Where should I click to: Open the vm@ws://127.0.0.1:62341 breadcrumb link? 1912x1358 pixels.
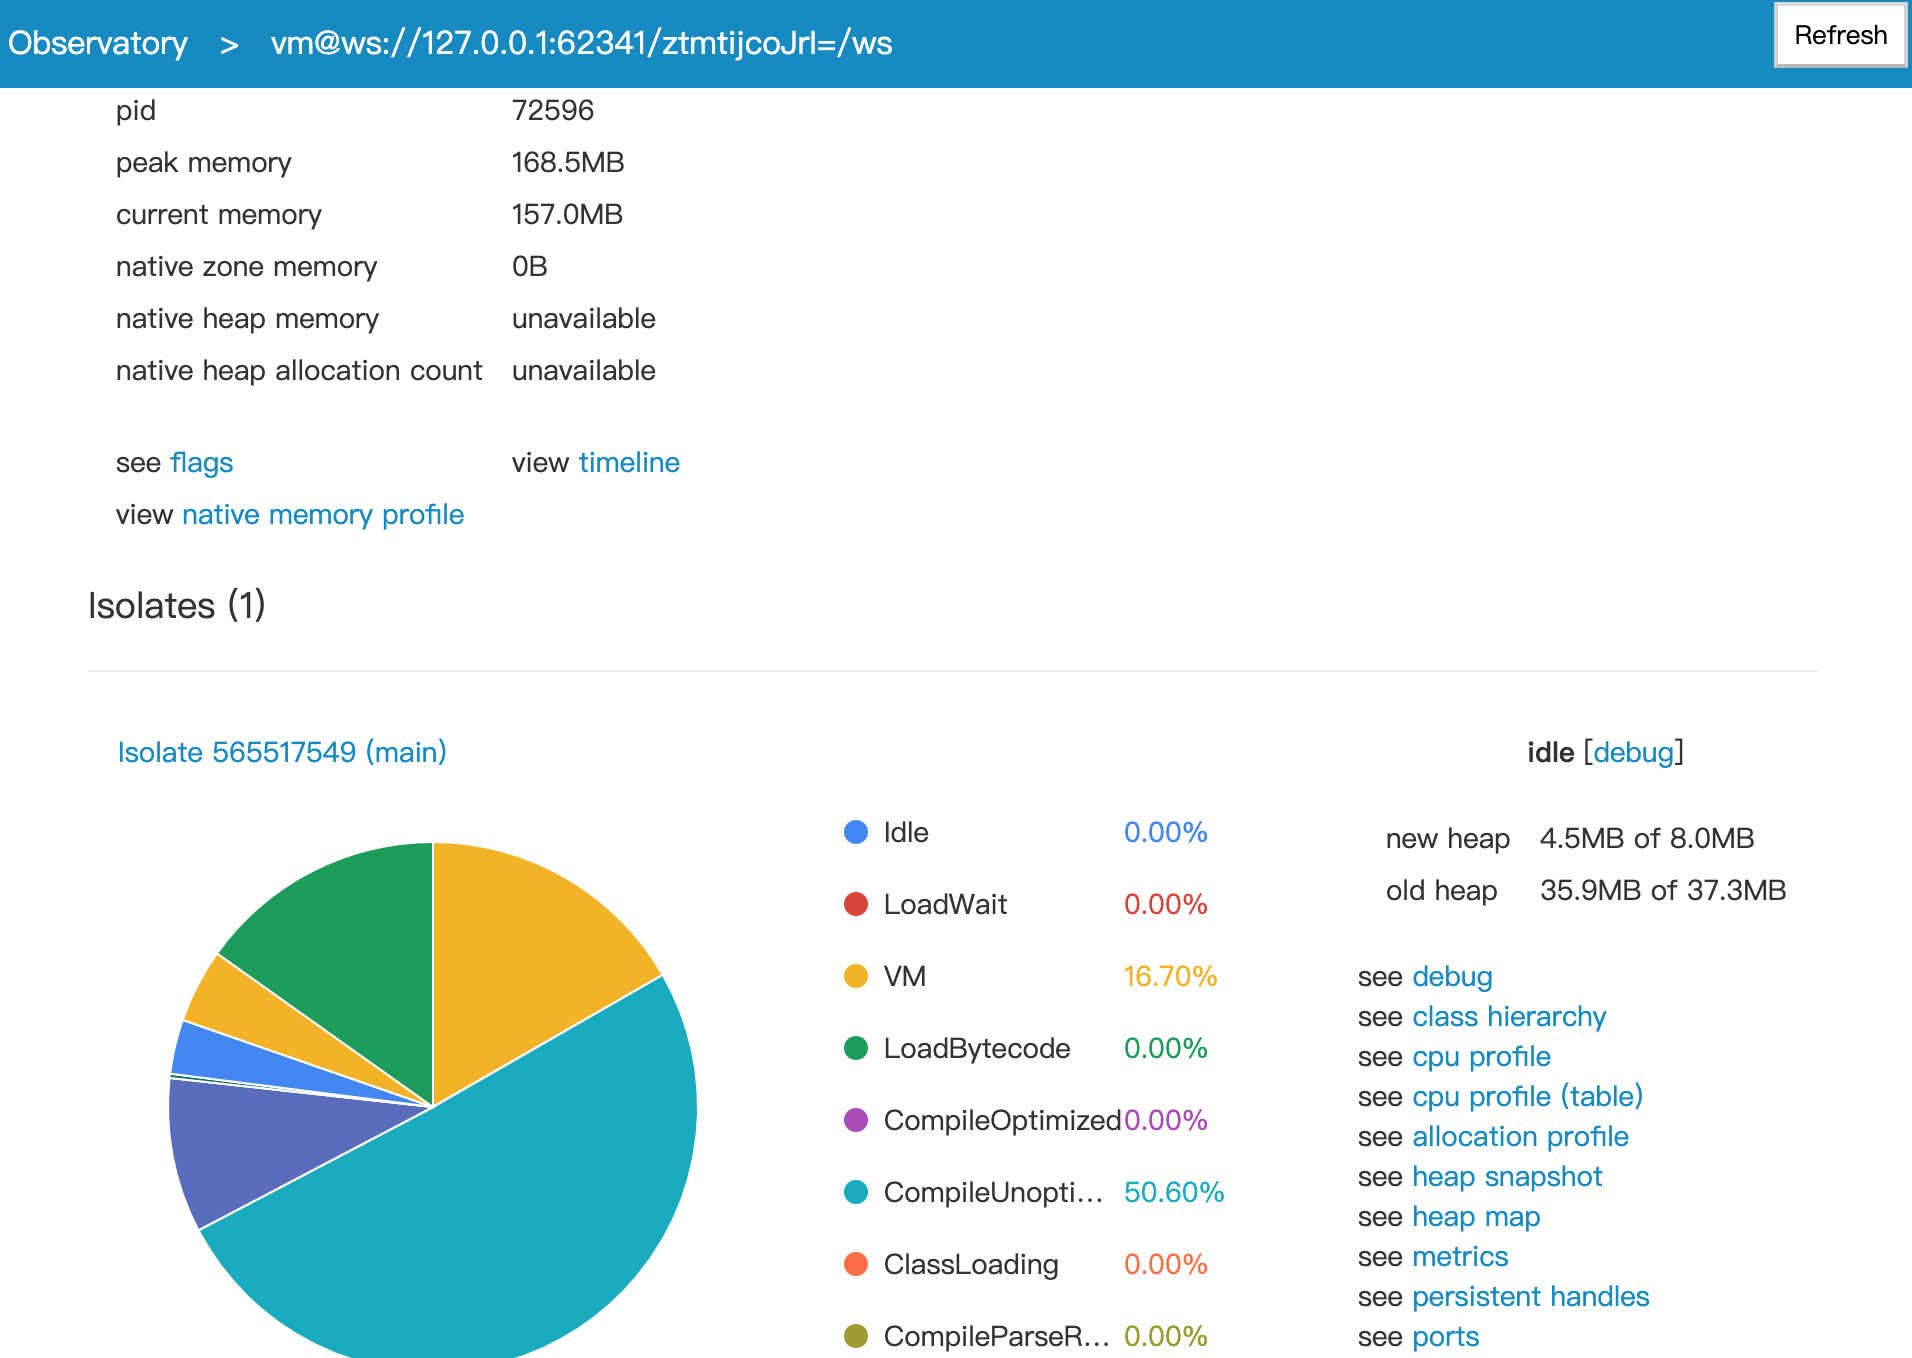581,43
